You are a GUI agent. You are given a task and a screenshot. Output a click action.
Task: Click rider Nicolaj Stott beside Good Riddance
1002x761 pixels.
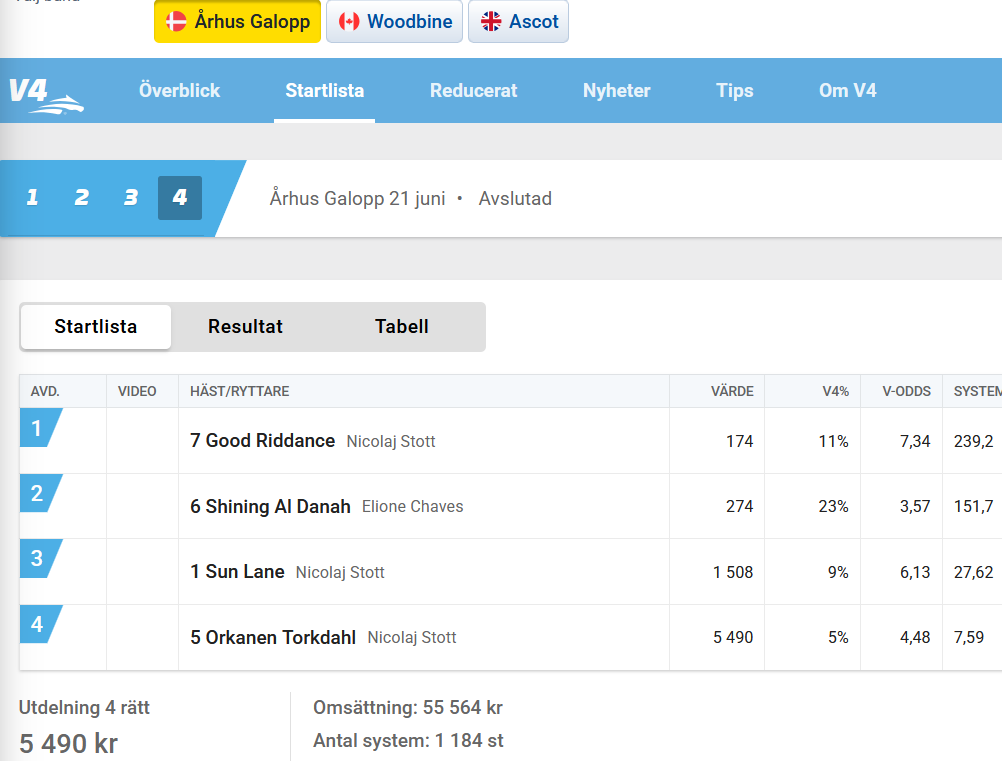pos(391,442)
